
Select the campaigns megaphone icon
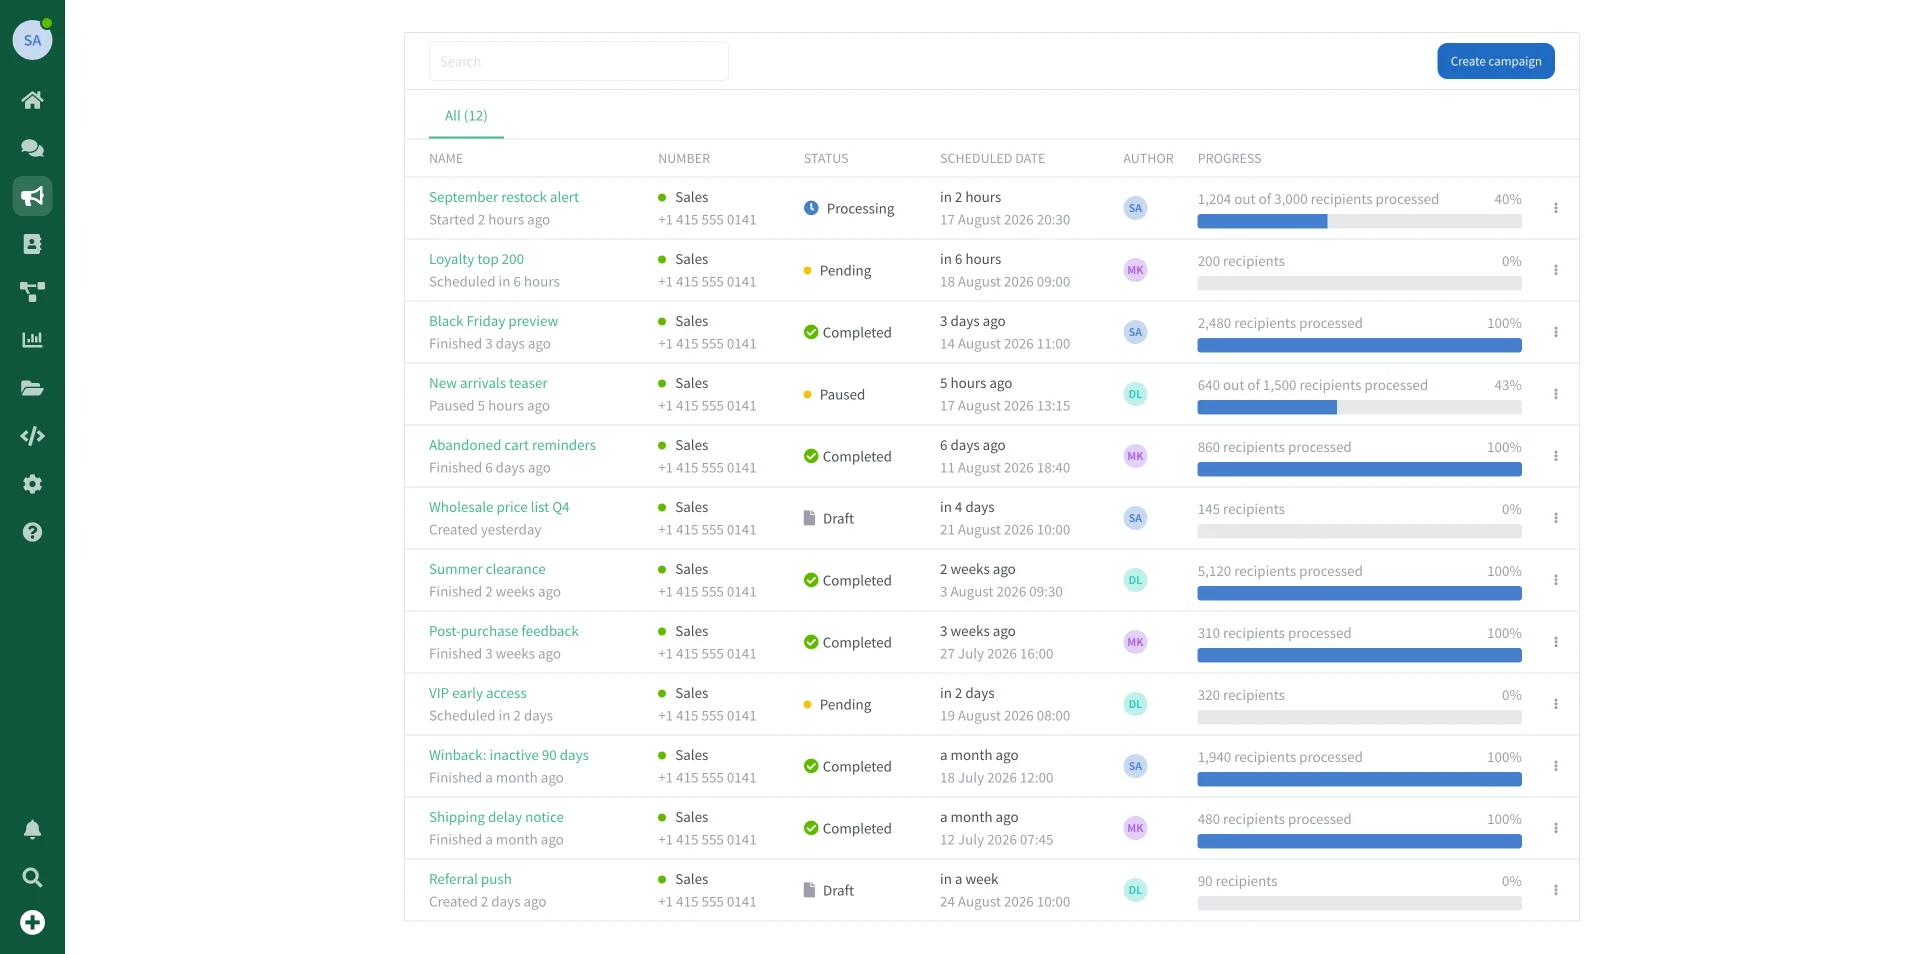pyautogui.click(x=32, y=196)
